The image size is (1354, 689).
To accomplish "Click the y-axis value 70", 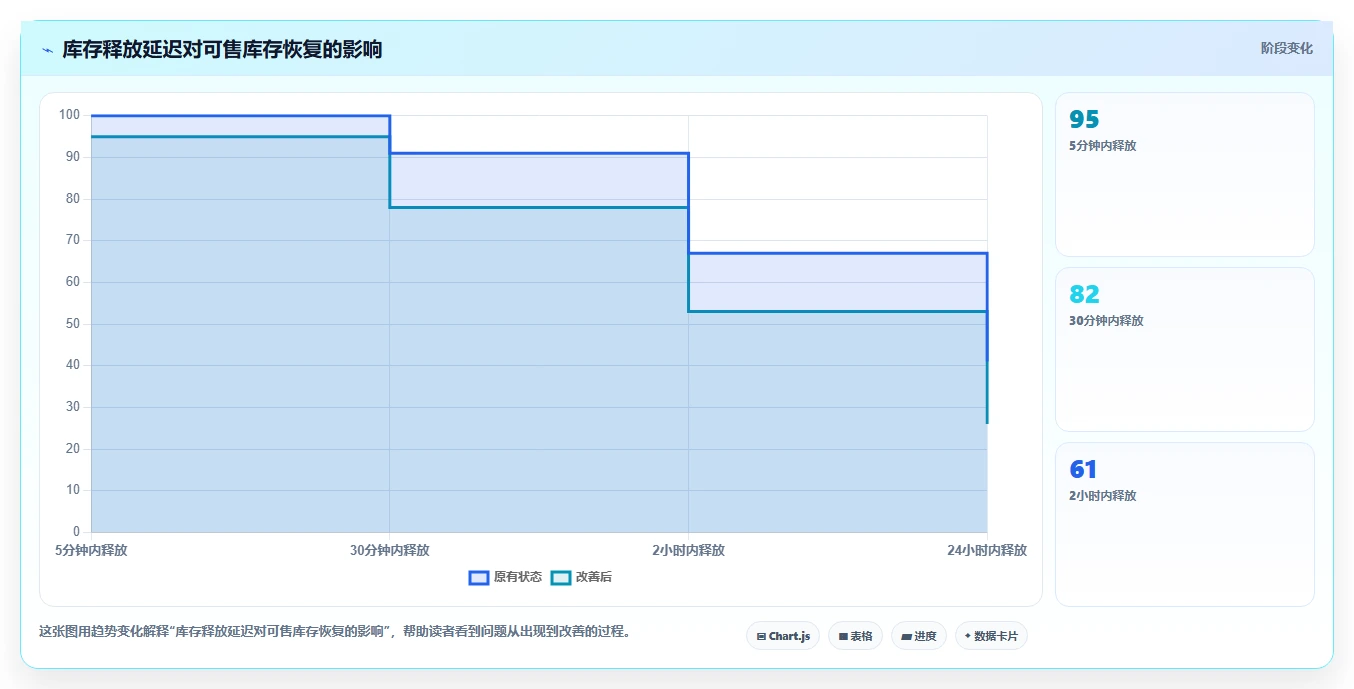I will [x=73, y=240].
